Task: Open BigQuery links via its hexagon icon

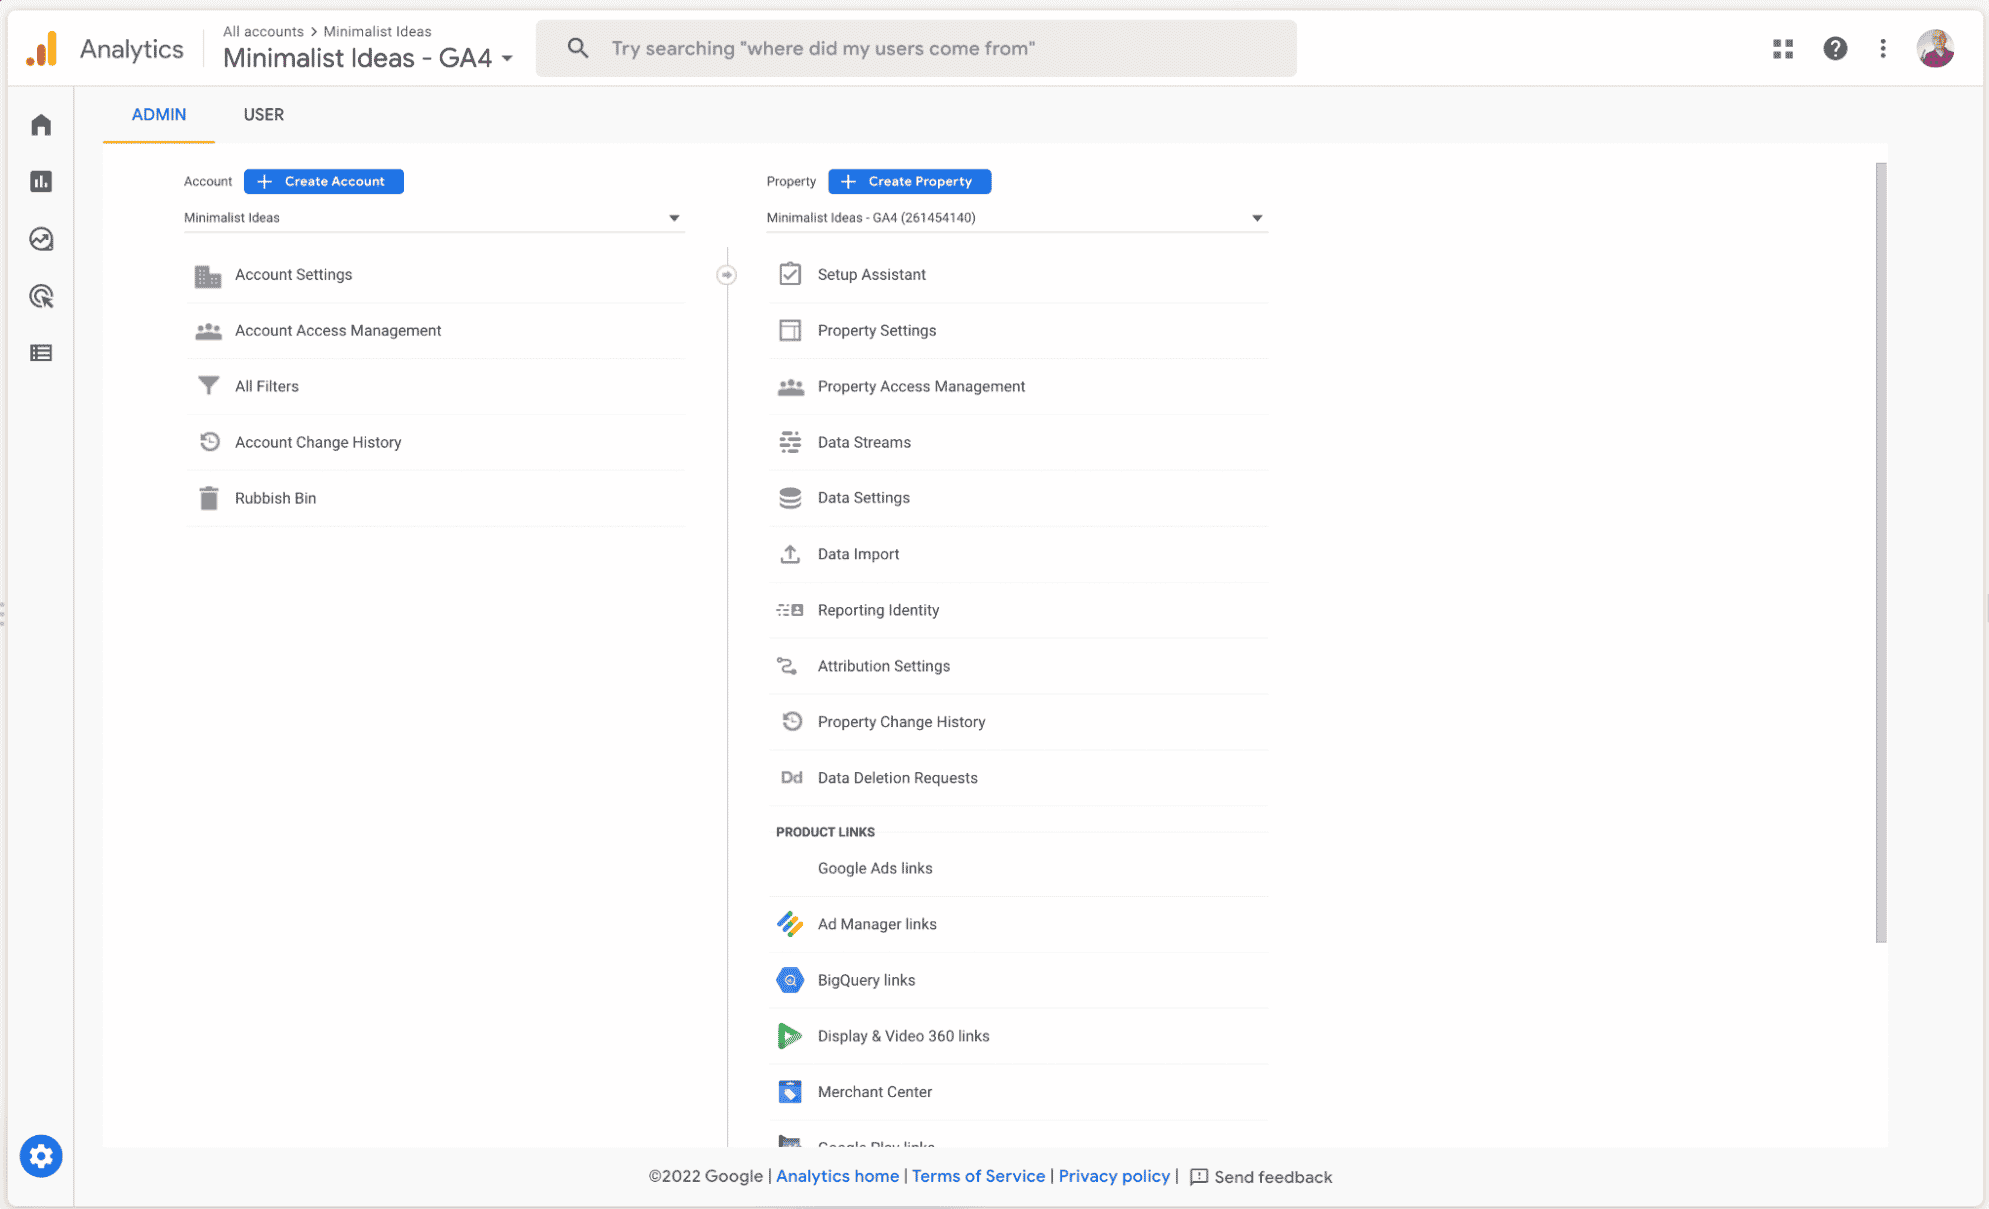Action: click(790, 980)
